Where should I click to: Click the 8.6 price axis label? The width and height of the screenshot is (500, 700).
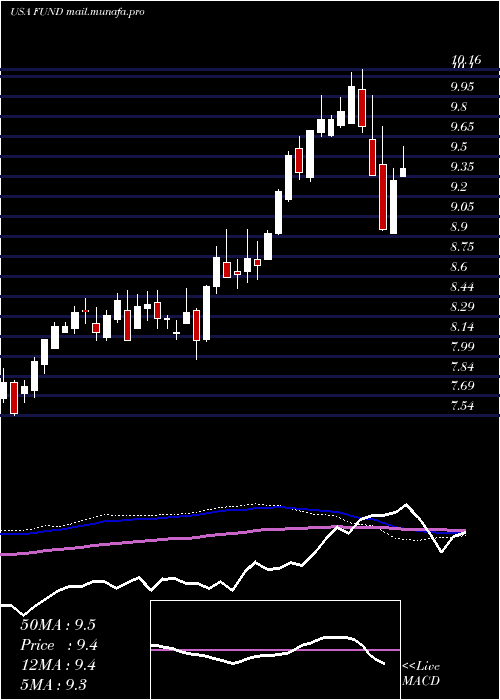pos(458,267)
